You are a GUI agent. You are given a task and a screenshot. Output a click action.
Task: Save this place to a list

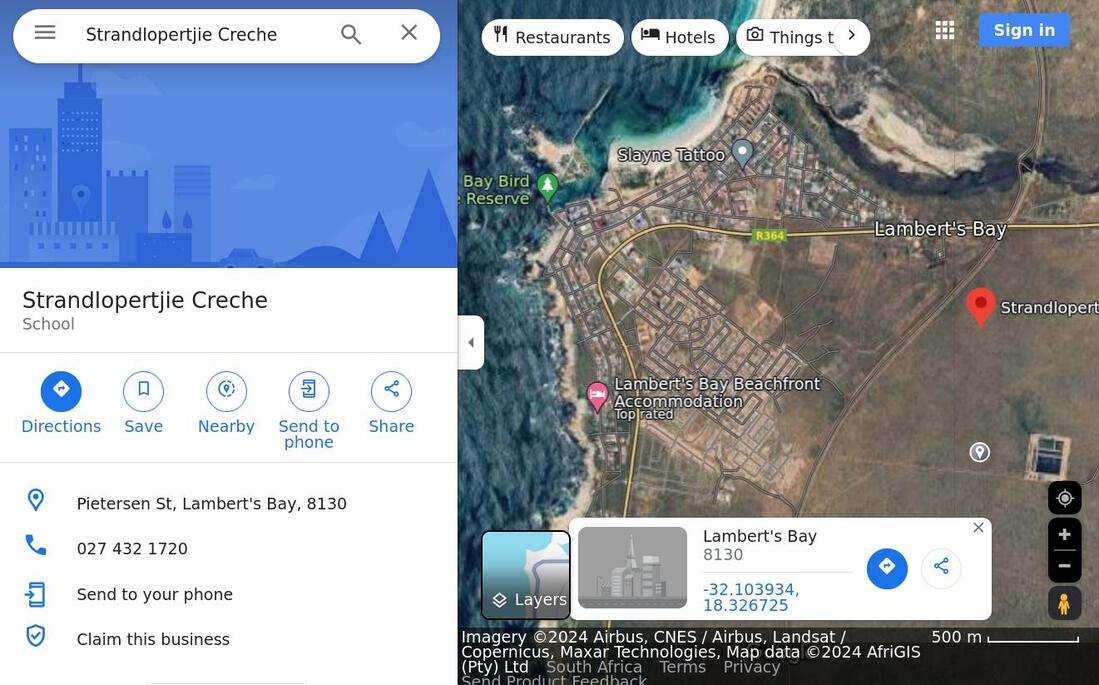click(x=144, y=403)
